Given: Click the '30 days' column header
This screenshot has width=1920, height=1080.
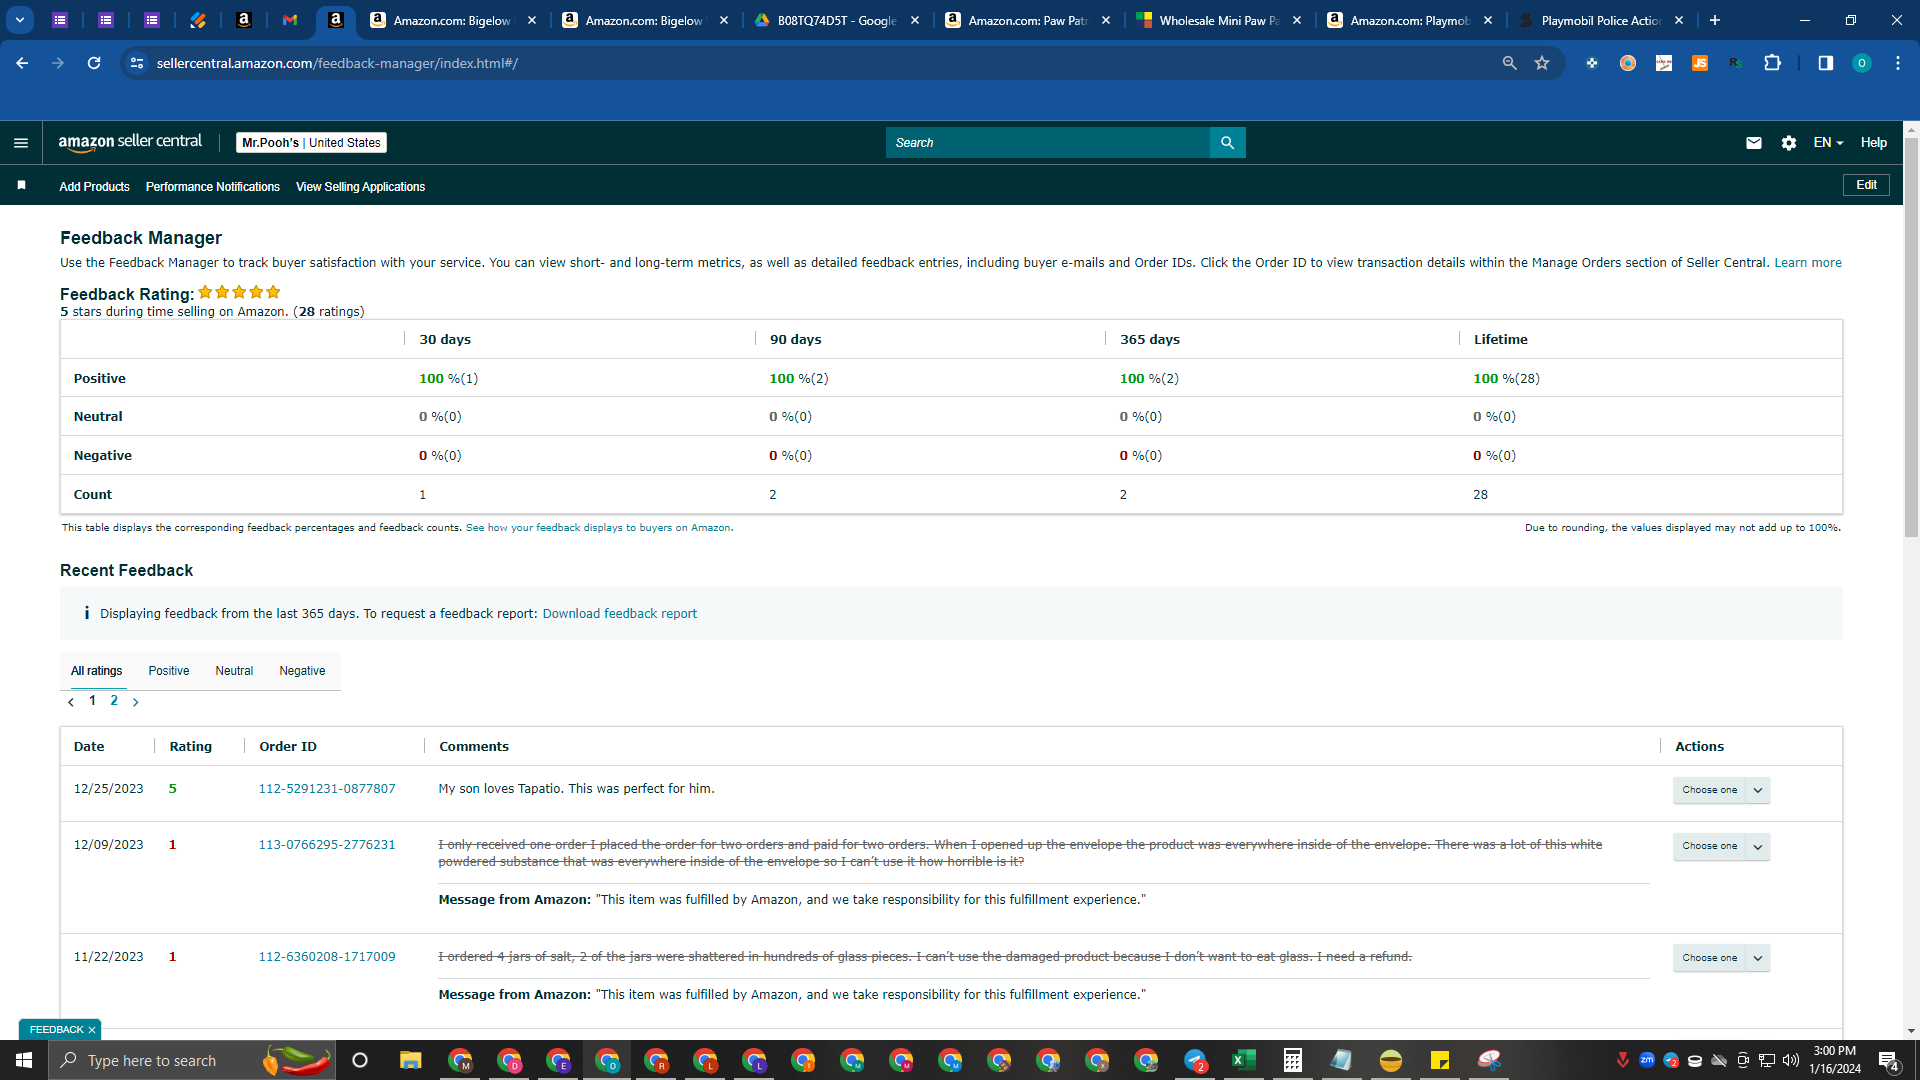Looking at the screenshot, I should point(445,340).
